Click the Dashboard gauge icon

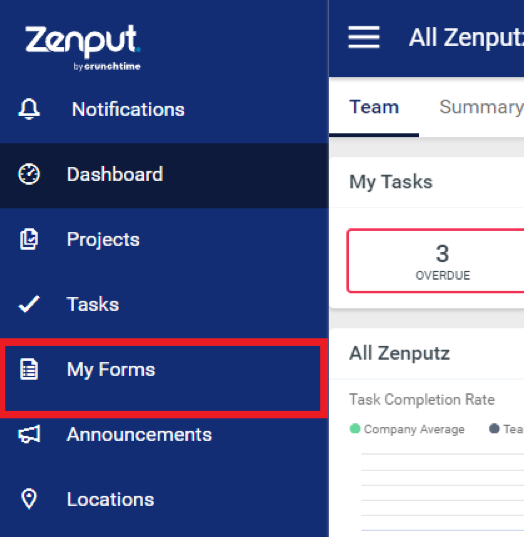pyautogui.click(x=29, y=174)
